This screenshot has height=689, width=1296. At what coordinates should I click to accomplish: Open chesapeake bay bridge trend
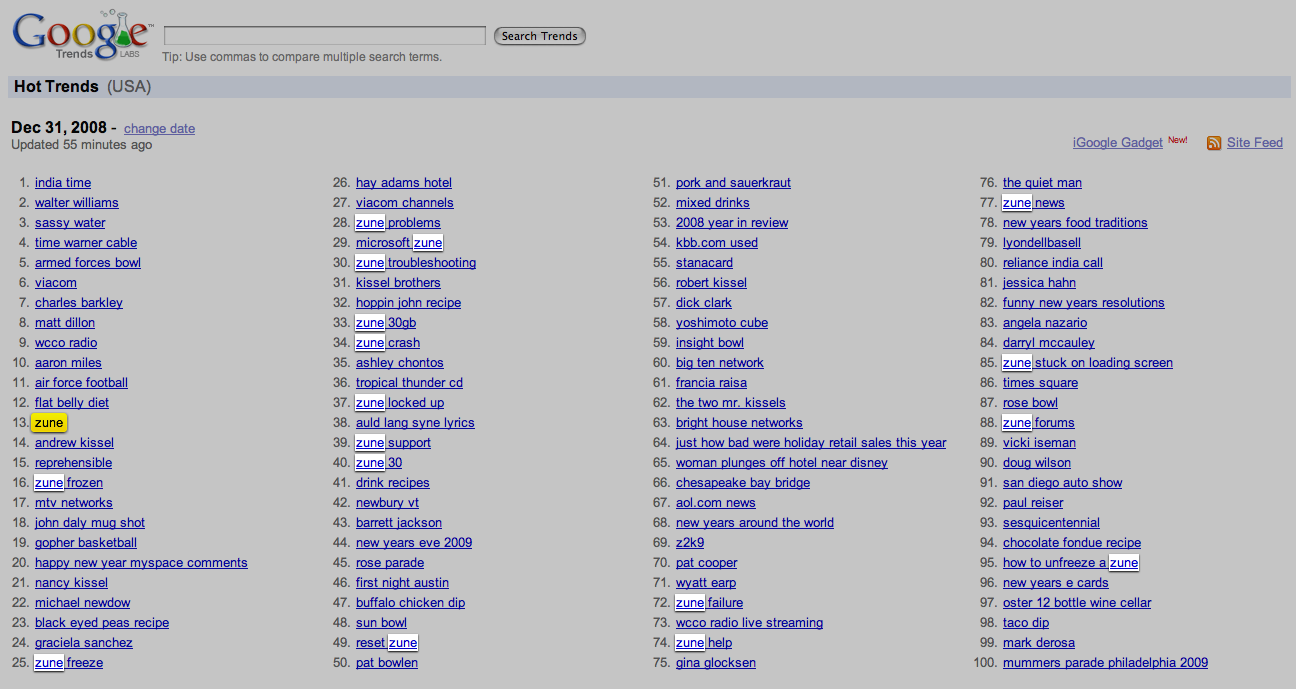tap(743, 483)
